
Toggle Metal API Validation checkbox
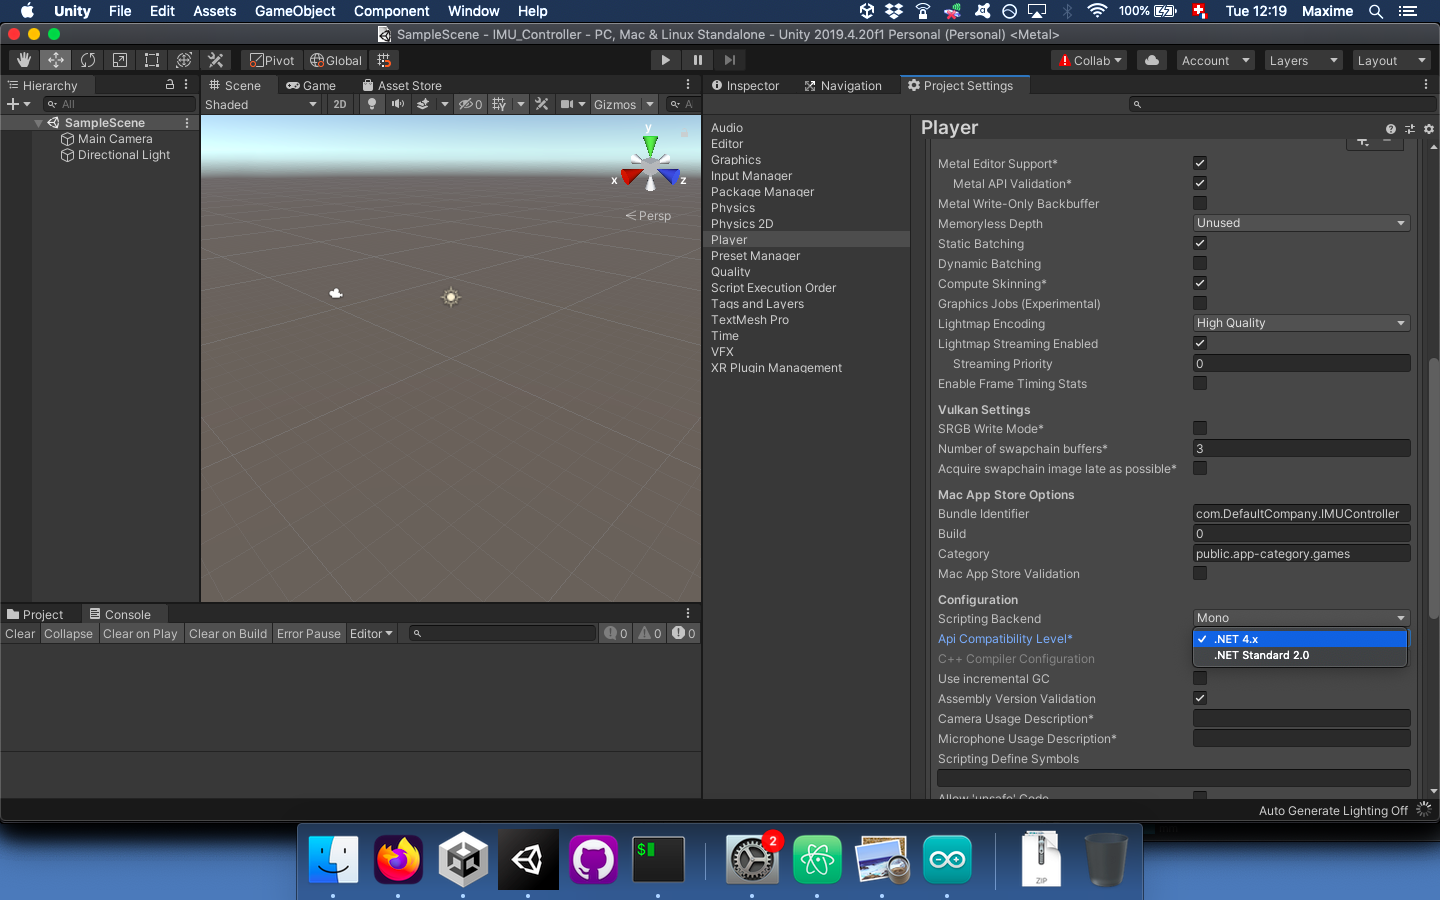click(1200, 183)
